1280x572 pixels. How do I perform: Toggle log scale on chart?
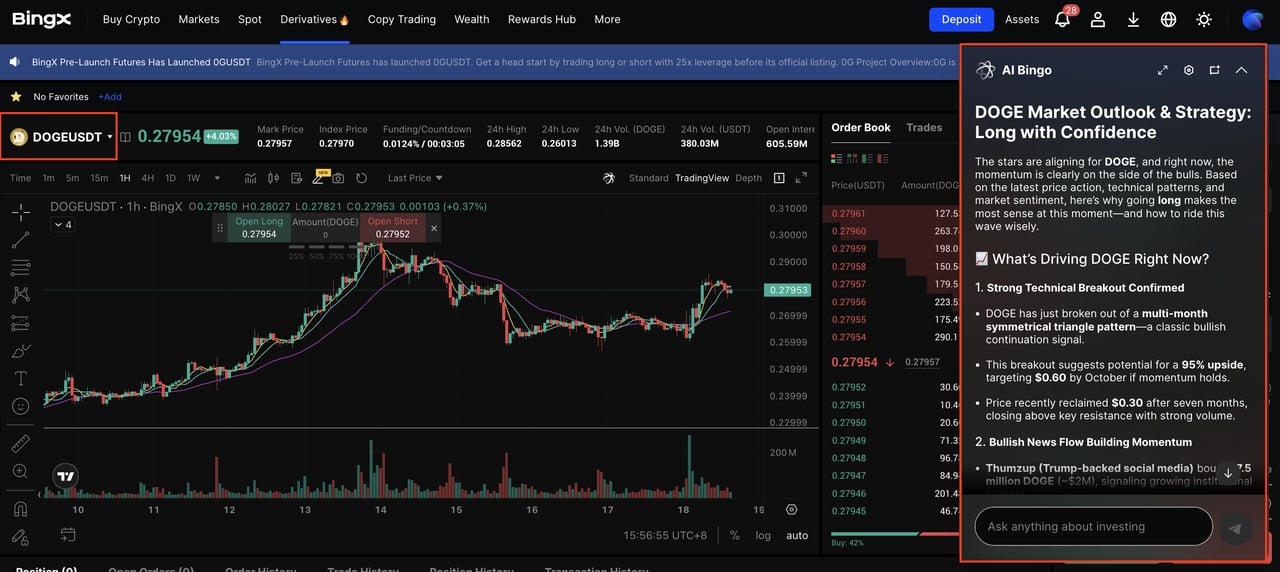pyautogui.click(x=763, y=535)
